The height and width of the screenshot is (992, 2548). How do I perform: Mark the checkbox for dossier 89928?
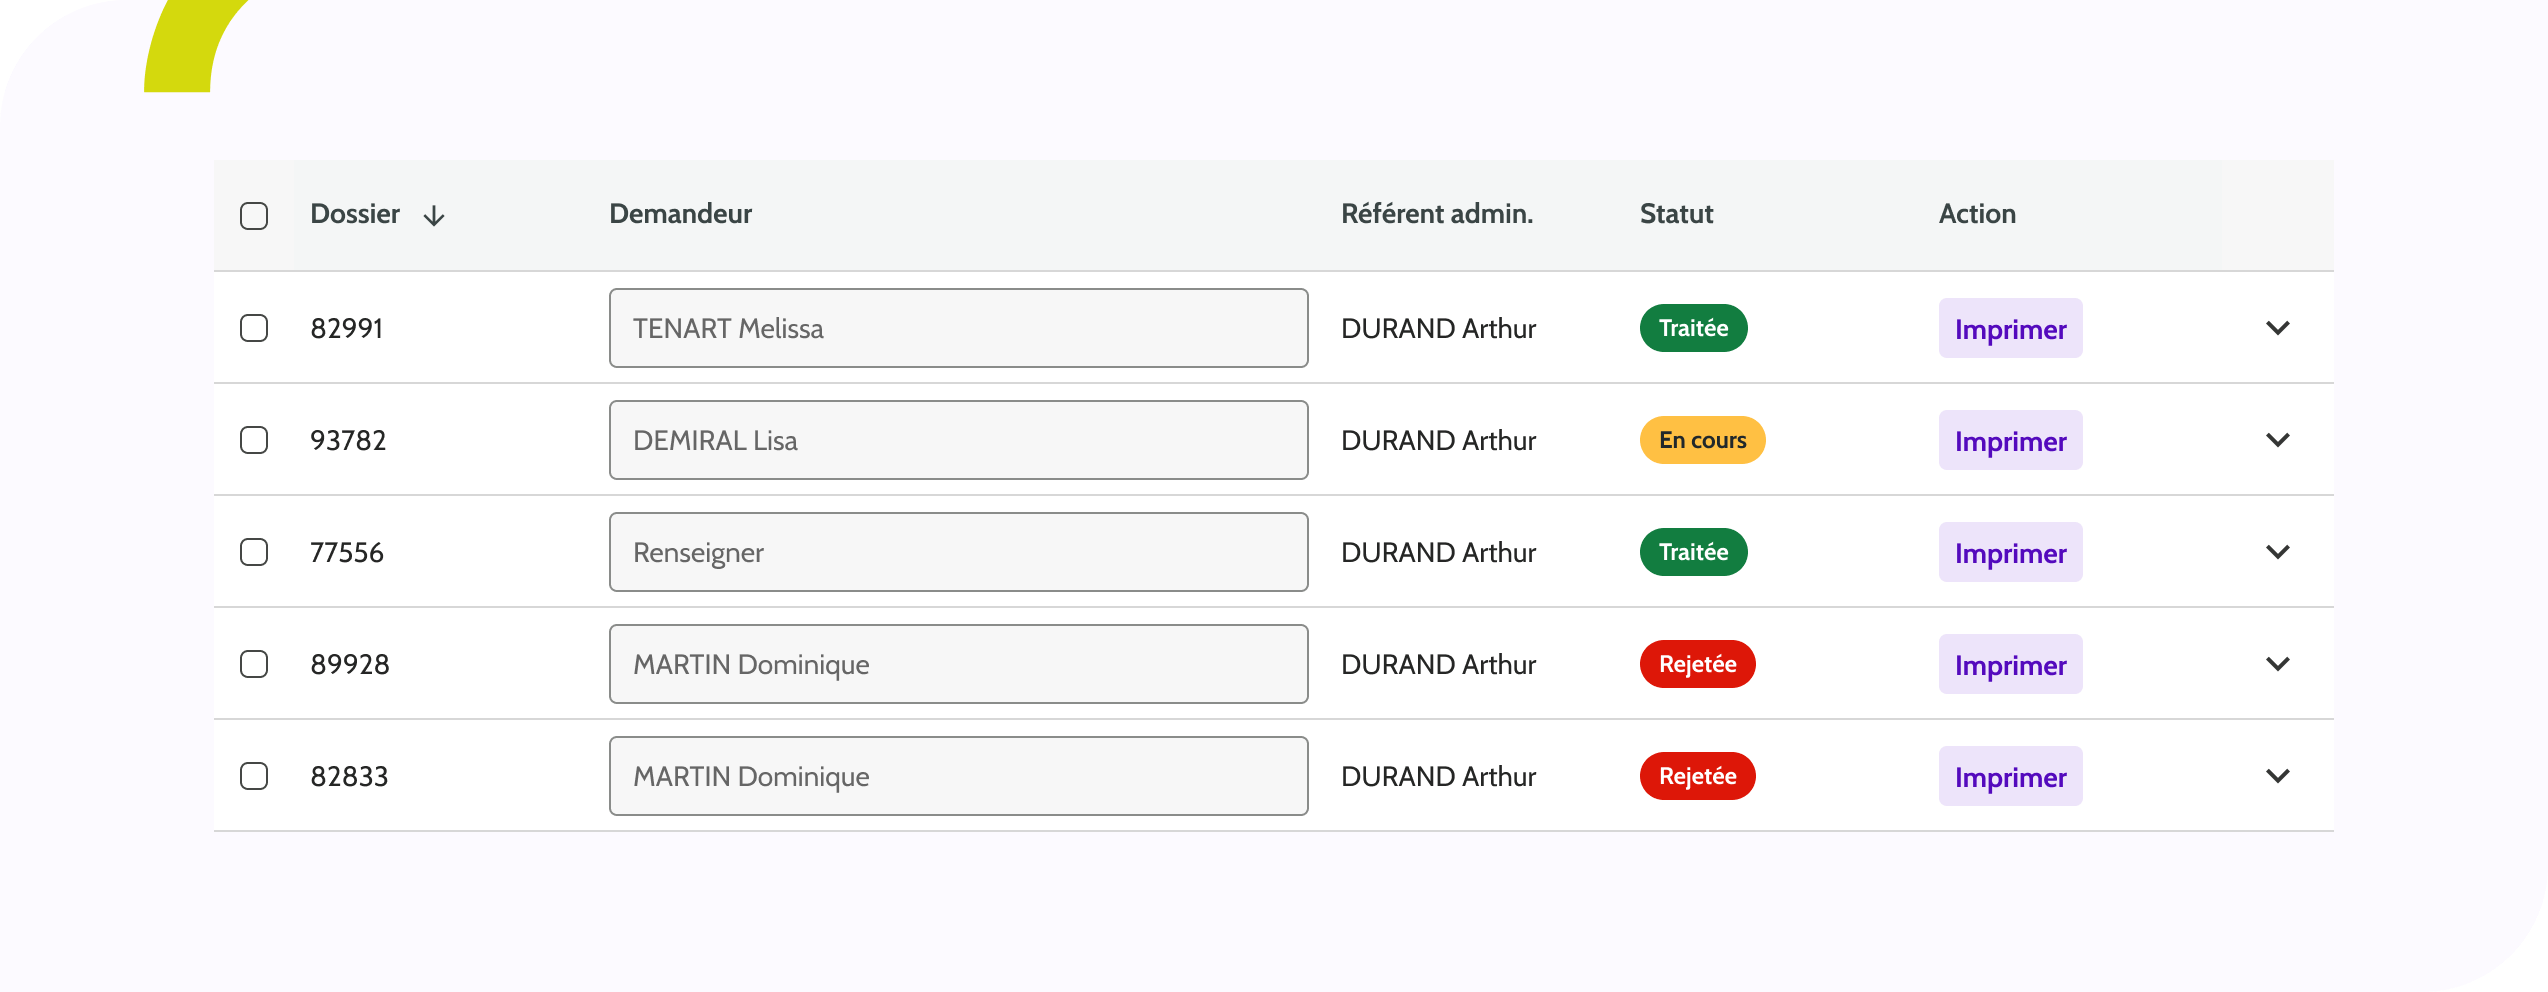[x=254, y=664]
